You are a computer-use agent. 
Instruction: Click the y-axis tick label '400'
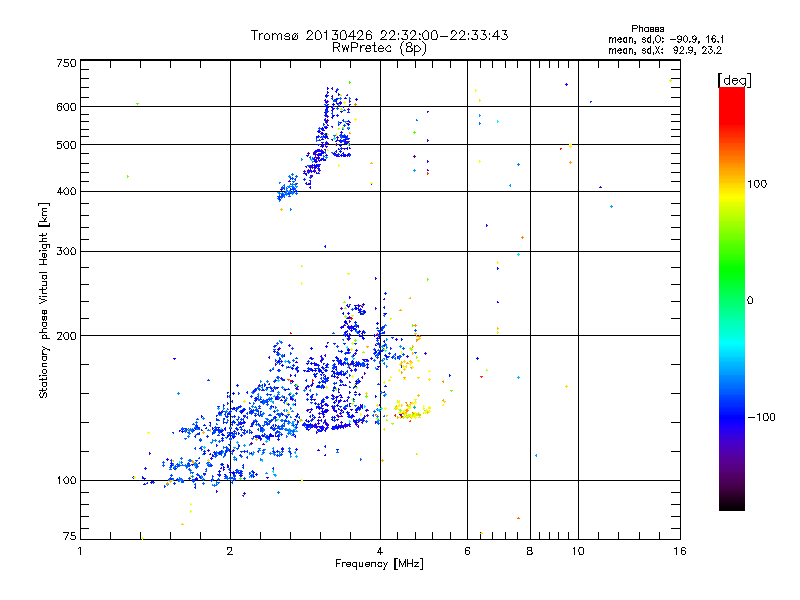(x=66, y=192)
